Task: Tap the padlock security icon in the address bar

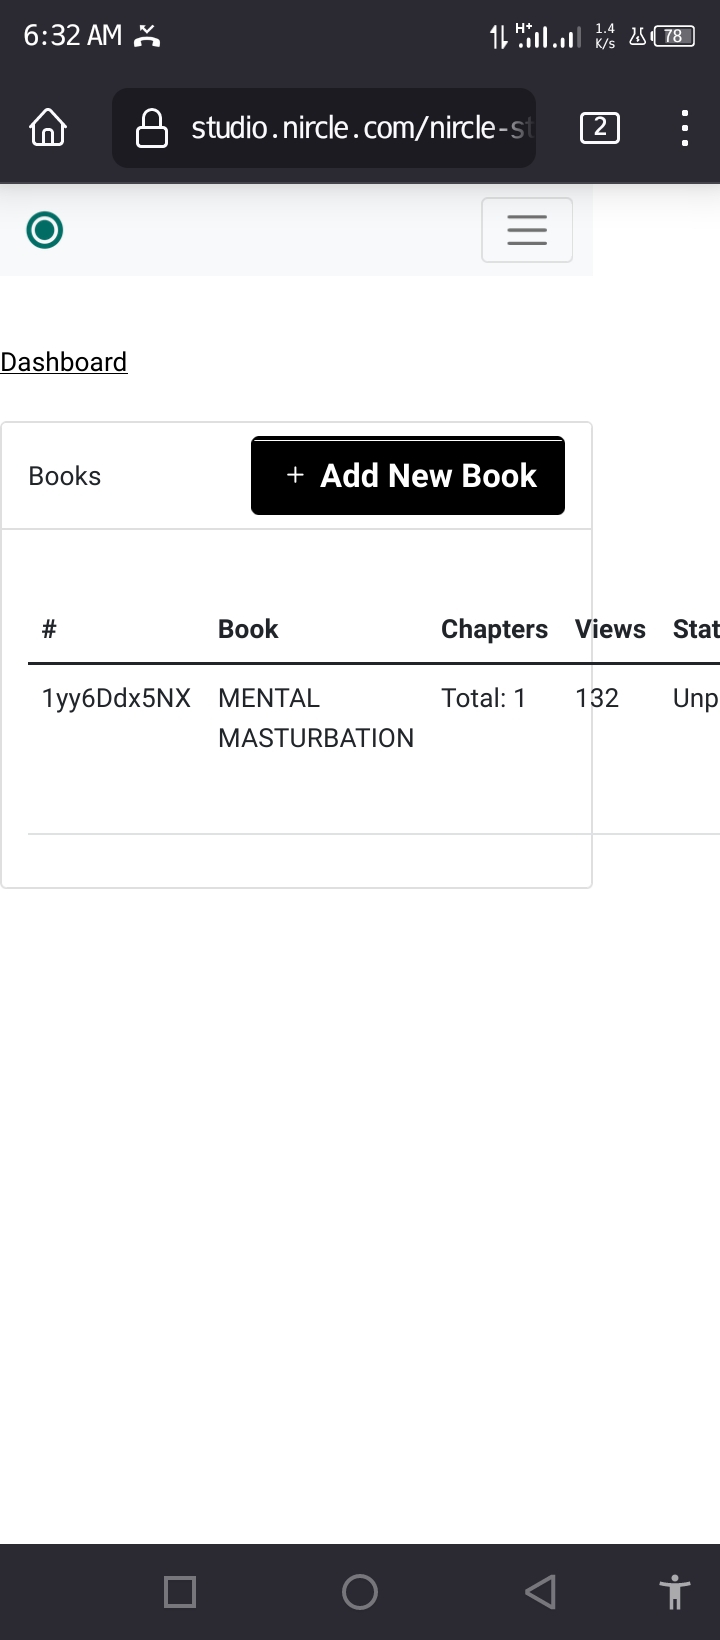Action: pyautogui.click(x=151, y=128)
